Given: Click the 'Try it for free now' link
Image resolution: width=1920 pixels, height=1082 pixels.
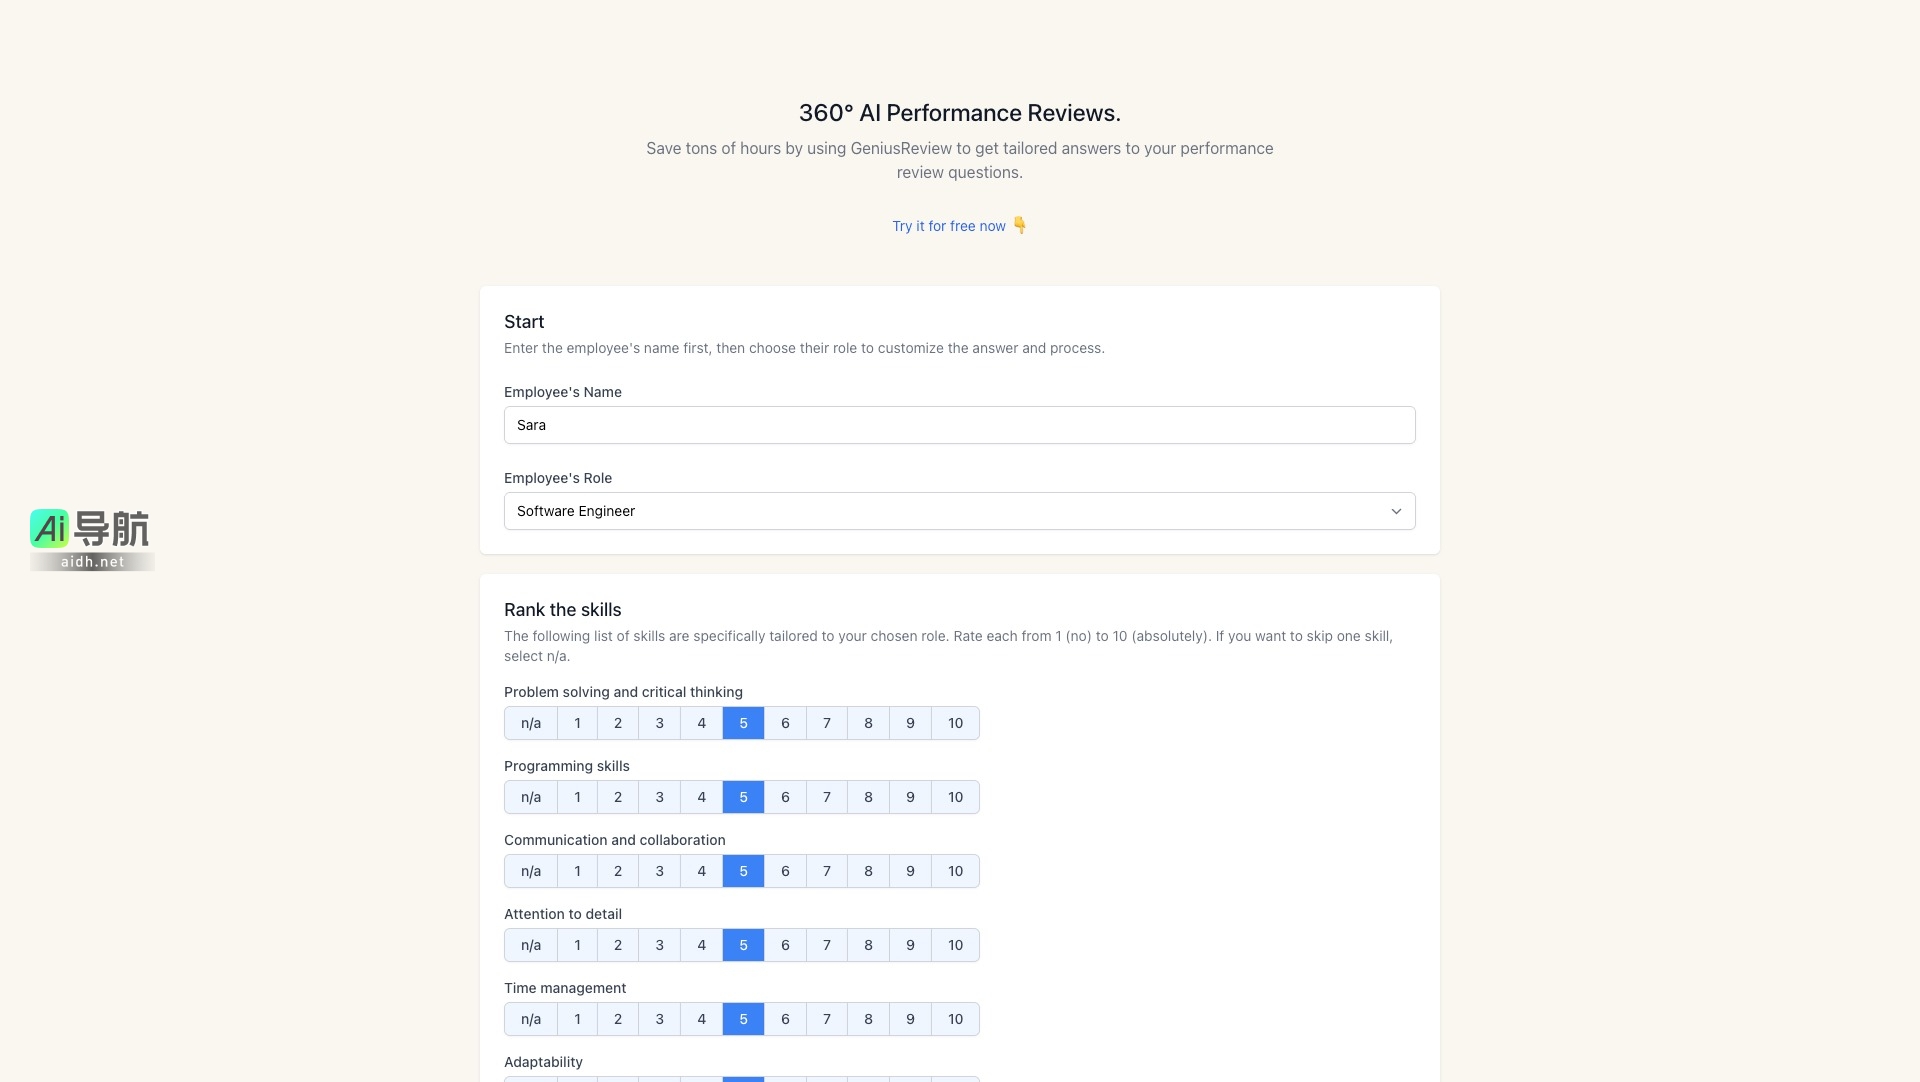Looking at the screenshot, I should 948,226.
